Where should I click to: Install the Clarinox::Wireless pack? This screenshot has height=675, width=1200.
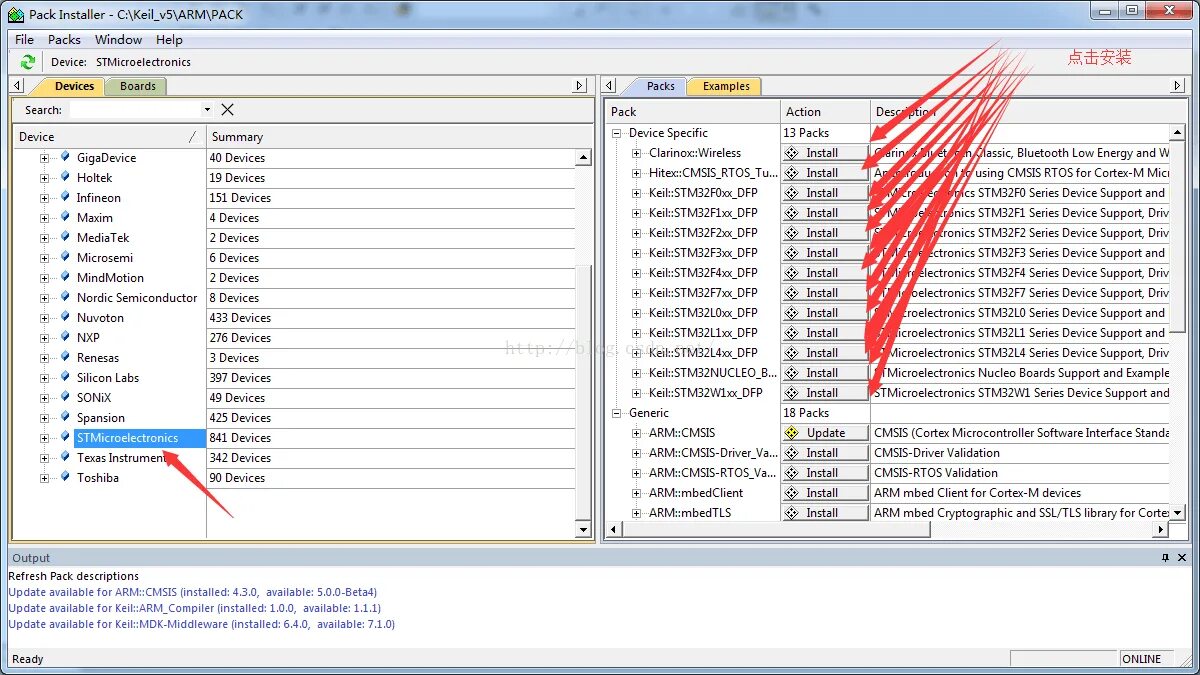point(825,153)
